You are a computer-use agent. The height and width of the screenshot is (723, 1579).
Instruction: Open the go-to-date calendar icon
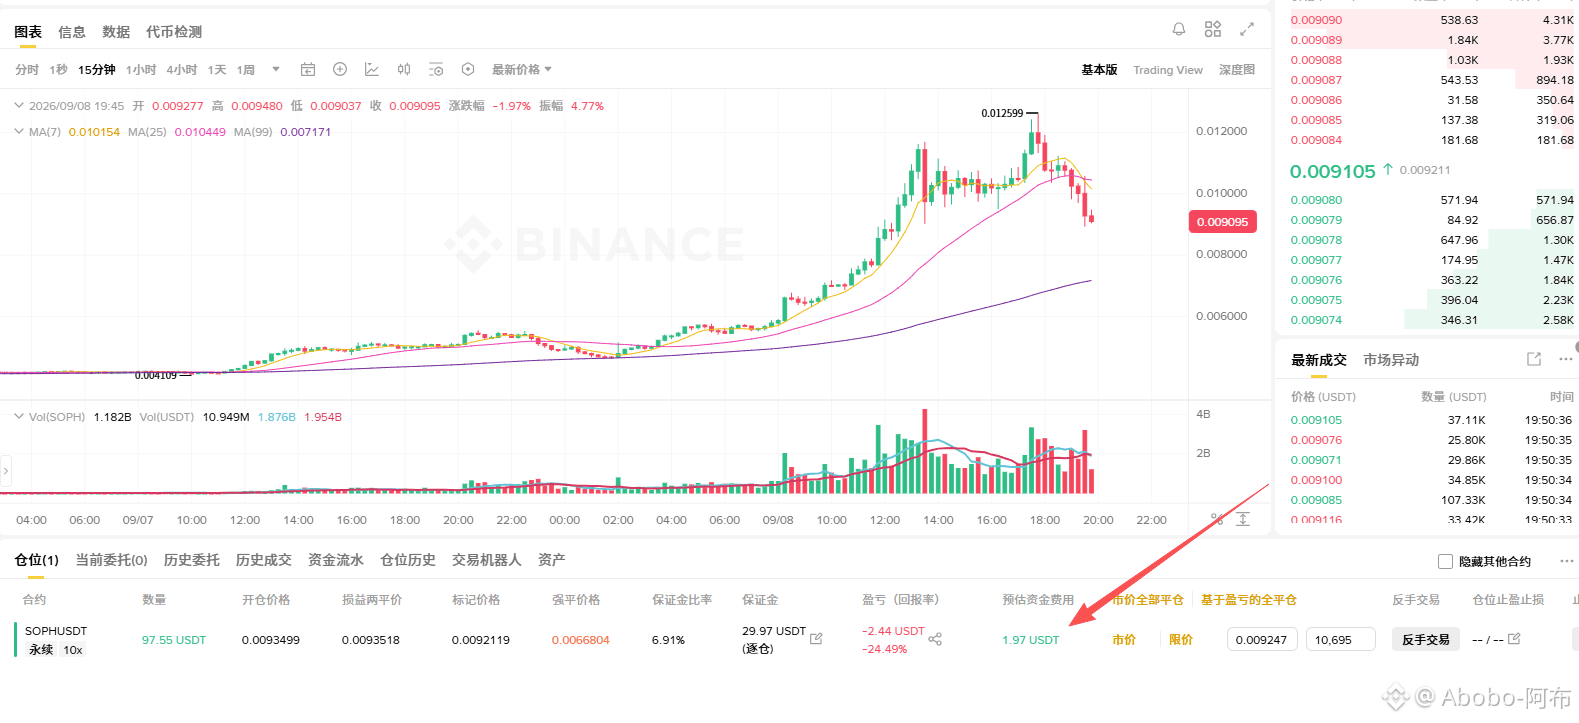point(308,70)
